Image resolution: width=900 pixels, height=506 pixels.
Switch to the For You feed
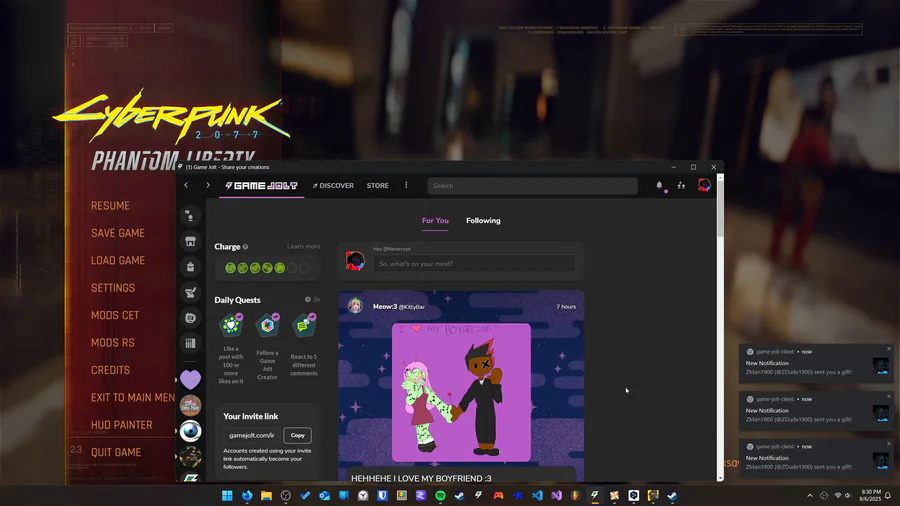pyautogui.click(x=435, y=220)
